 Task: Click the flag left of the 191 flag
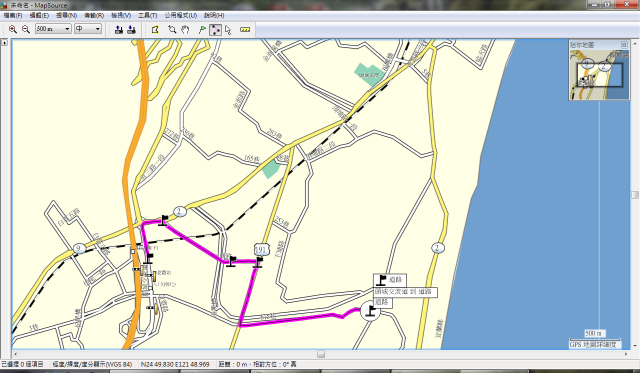pyautogui.click(x=231, y=261)
